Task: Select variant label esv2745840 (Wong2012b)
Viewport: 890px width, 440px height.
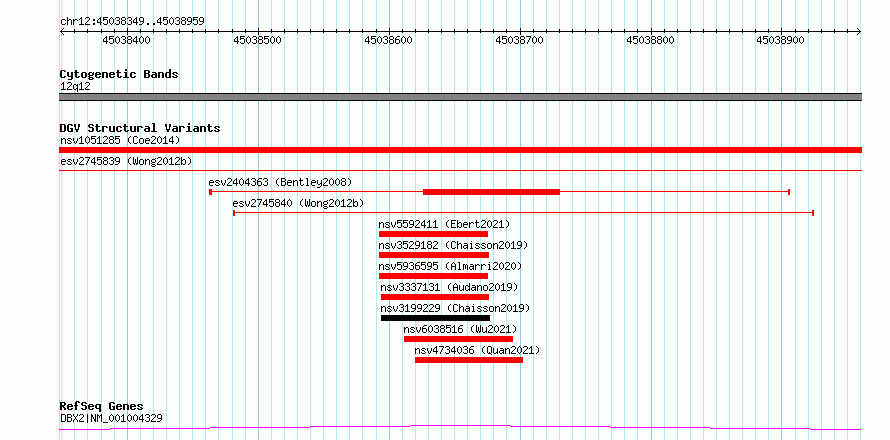Action: [x=298, y=203]
